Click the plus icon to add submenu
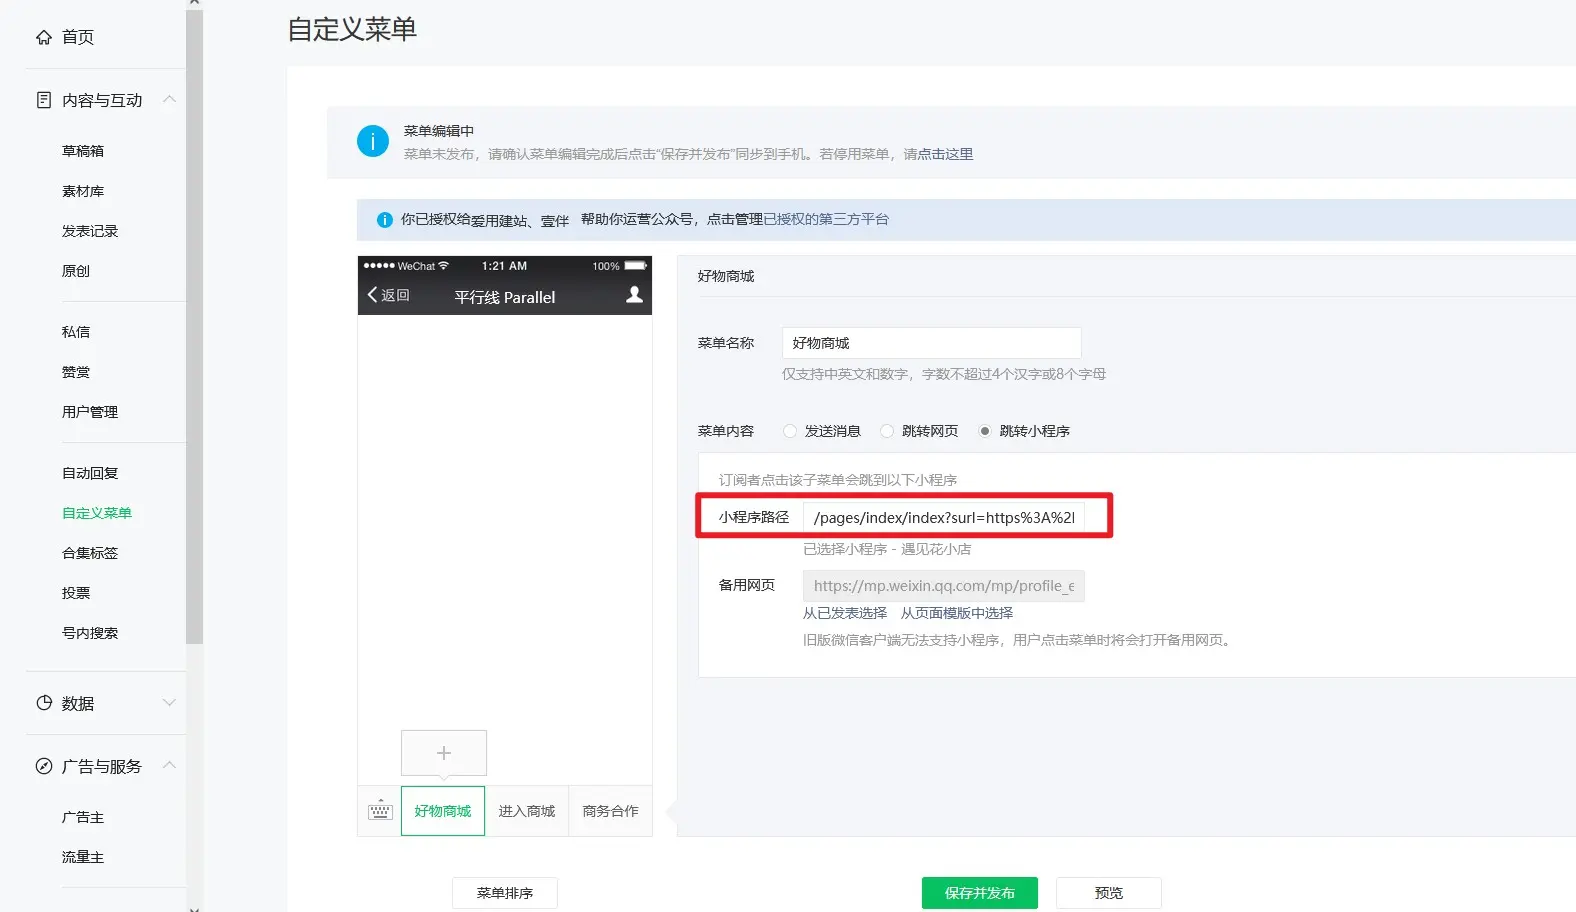The height and width of the screenshot is (912, 1576). tap(444, 753)
